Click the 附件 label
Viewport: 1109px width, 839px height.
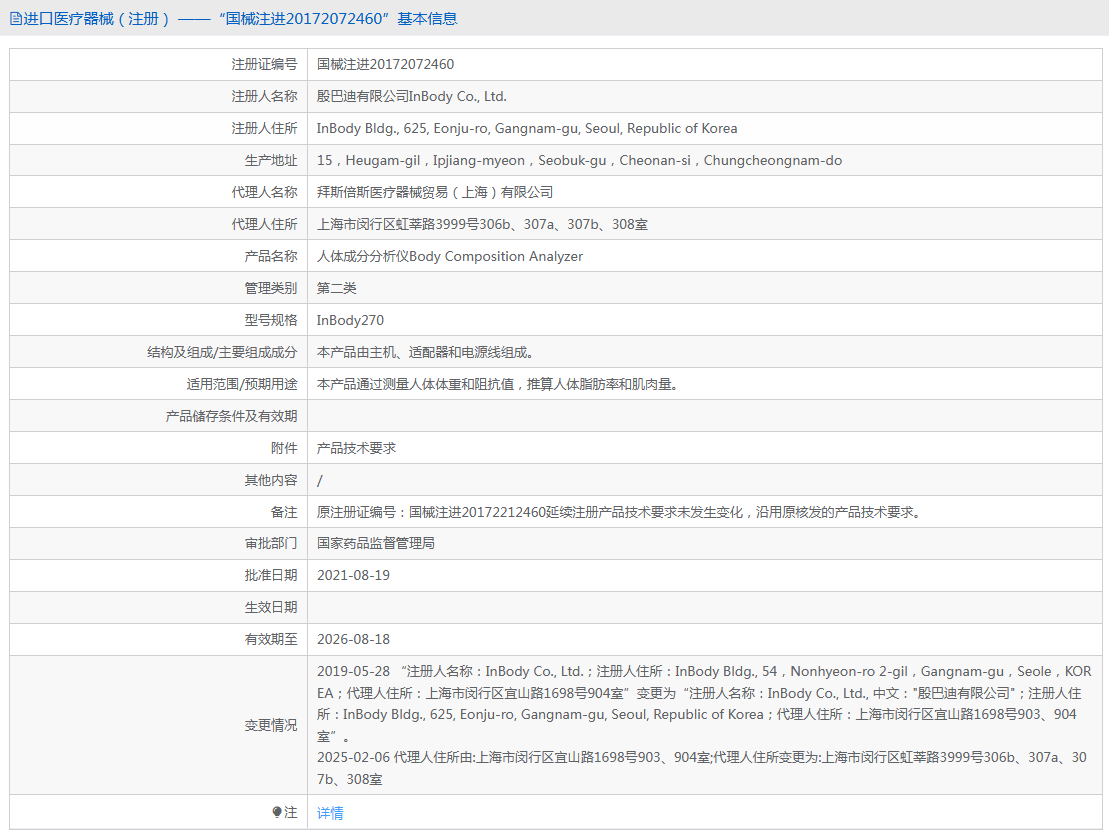(284, 449)
